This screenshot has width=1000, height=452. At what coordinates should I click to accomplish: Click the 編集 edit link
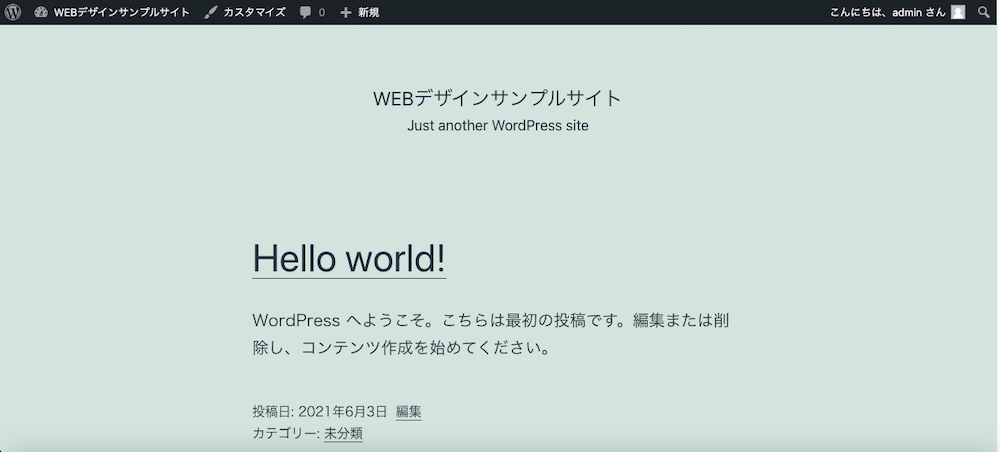click(x=408, y=411)
